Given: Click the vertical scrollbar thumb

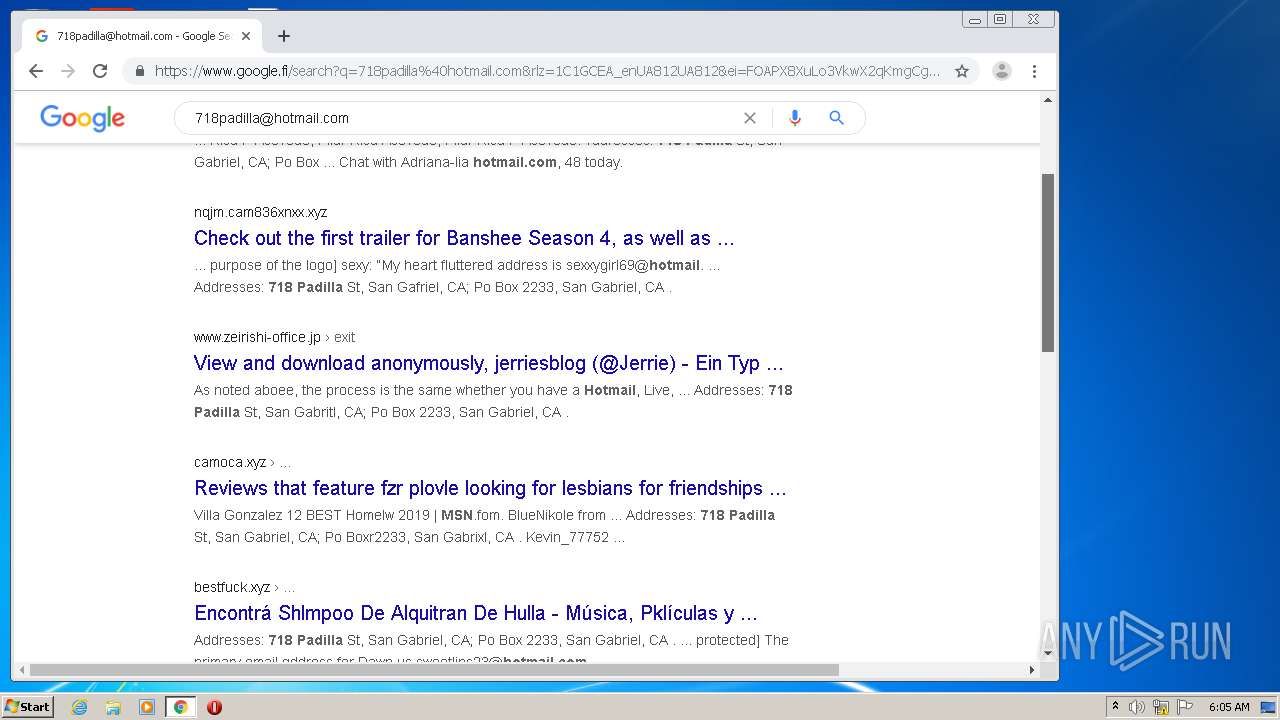Looking at the screenshot, I should pyautogui.click(x=1048, y=263).
